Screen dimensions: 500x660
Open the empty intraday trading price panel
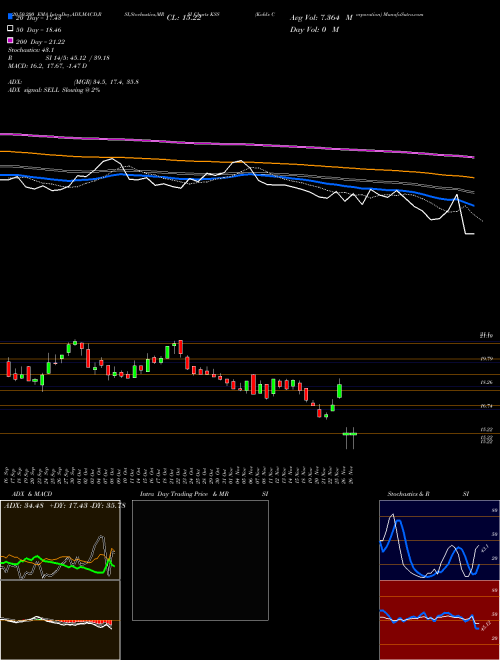200,560
